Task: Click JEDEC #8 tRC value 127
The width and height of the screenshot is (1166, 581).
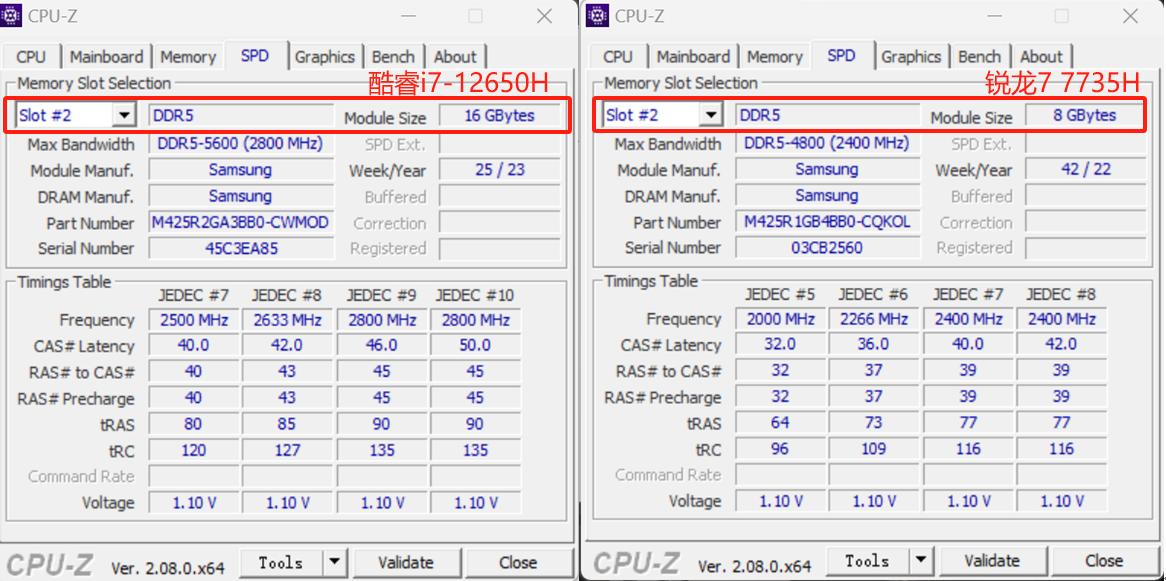Action: [287, 450]
